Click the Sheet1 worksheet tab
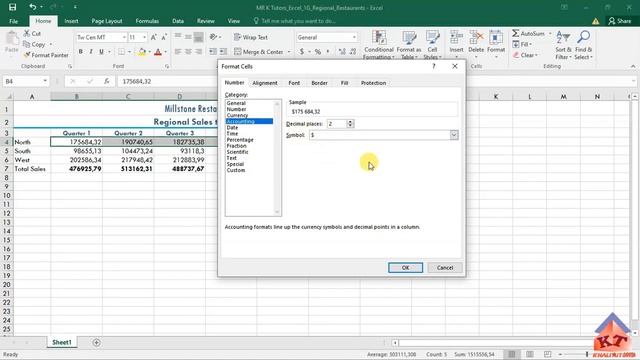 click(62, 342)
